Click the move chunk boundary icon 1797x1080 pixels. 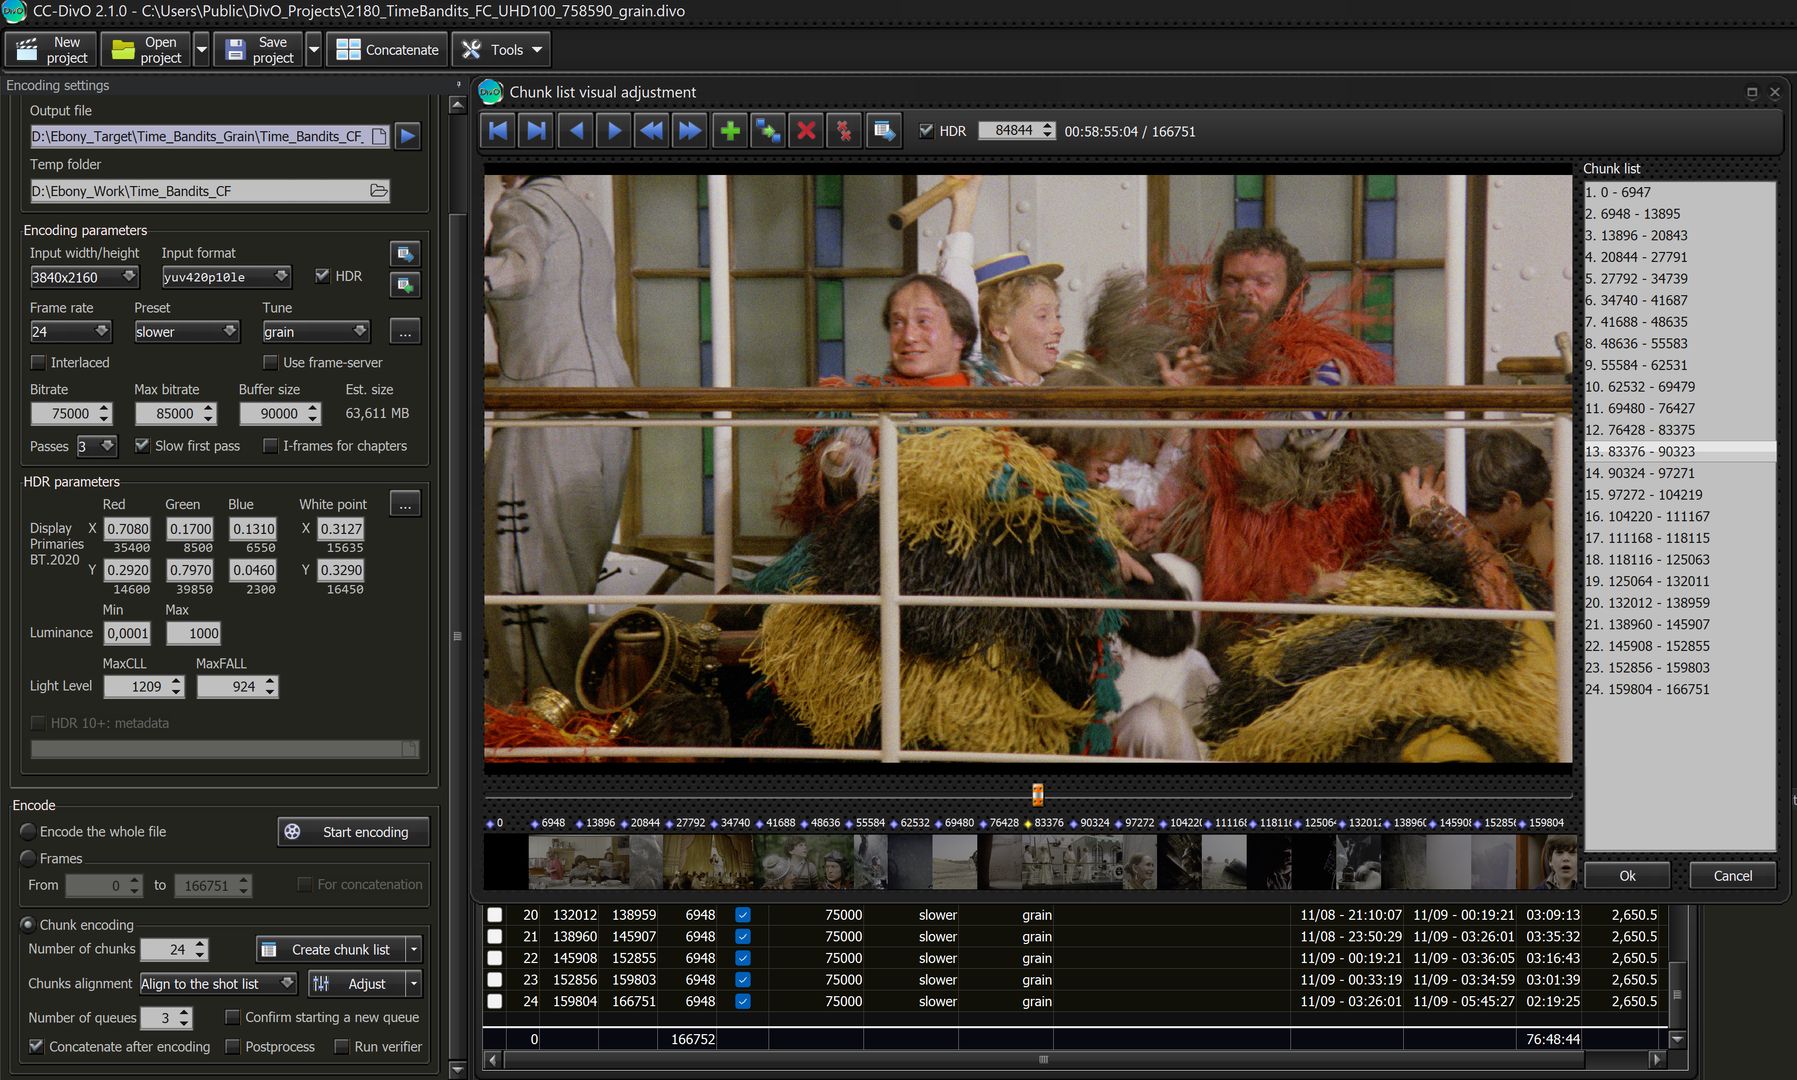point(768,131)
